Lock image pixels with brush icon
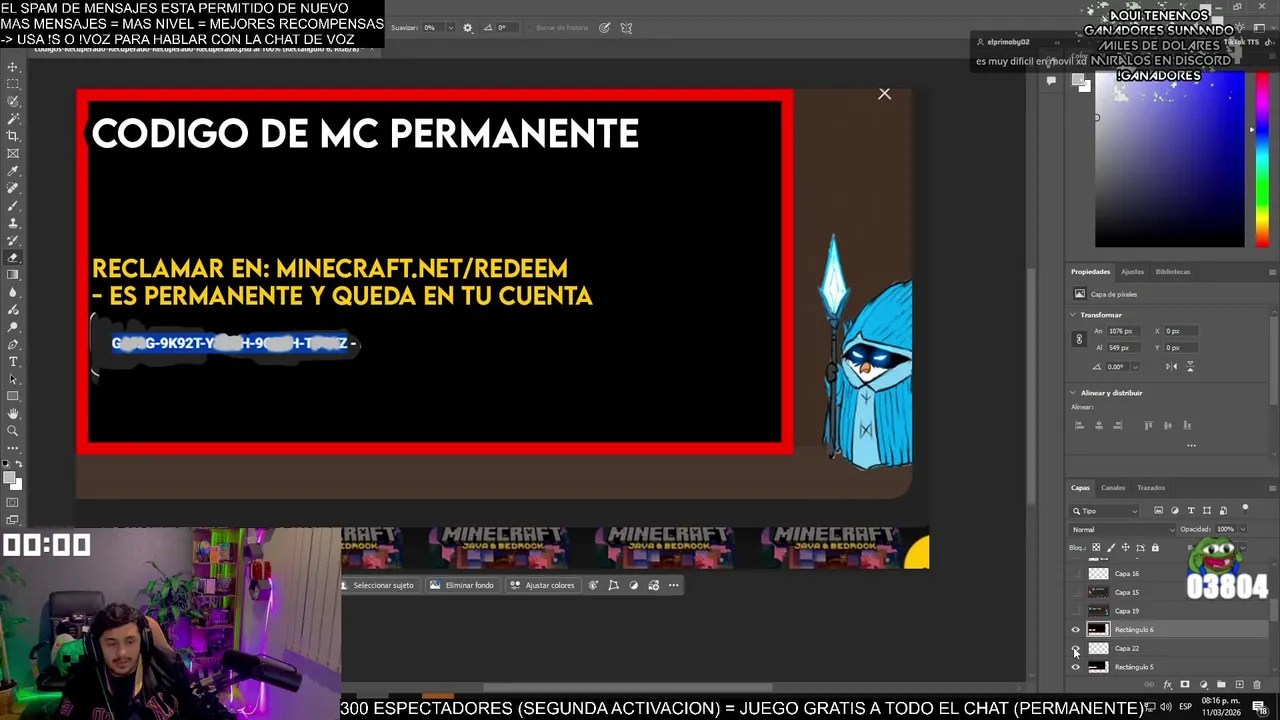 [1111, 548]
